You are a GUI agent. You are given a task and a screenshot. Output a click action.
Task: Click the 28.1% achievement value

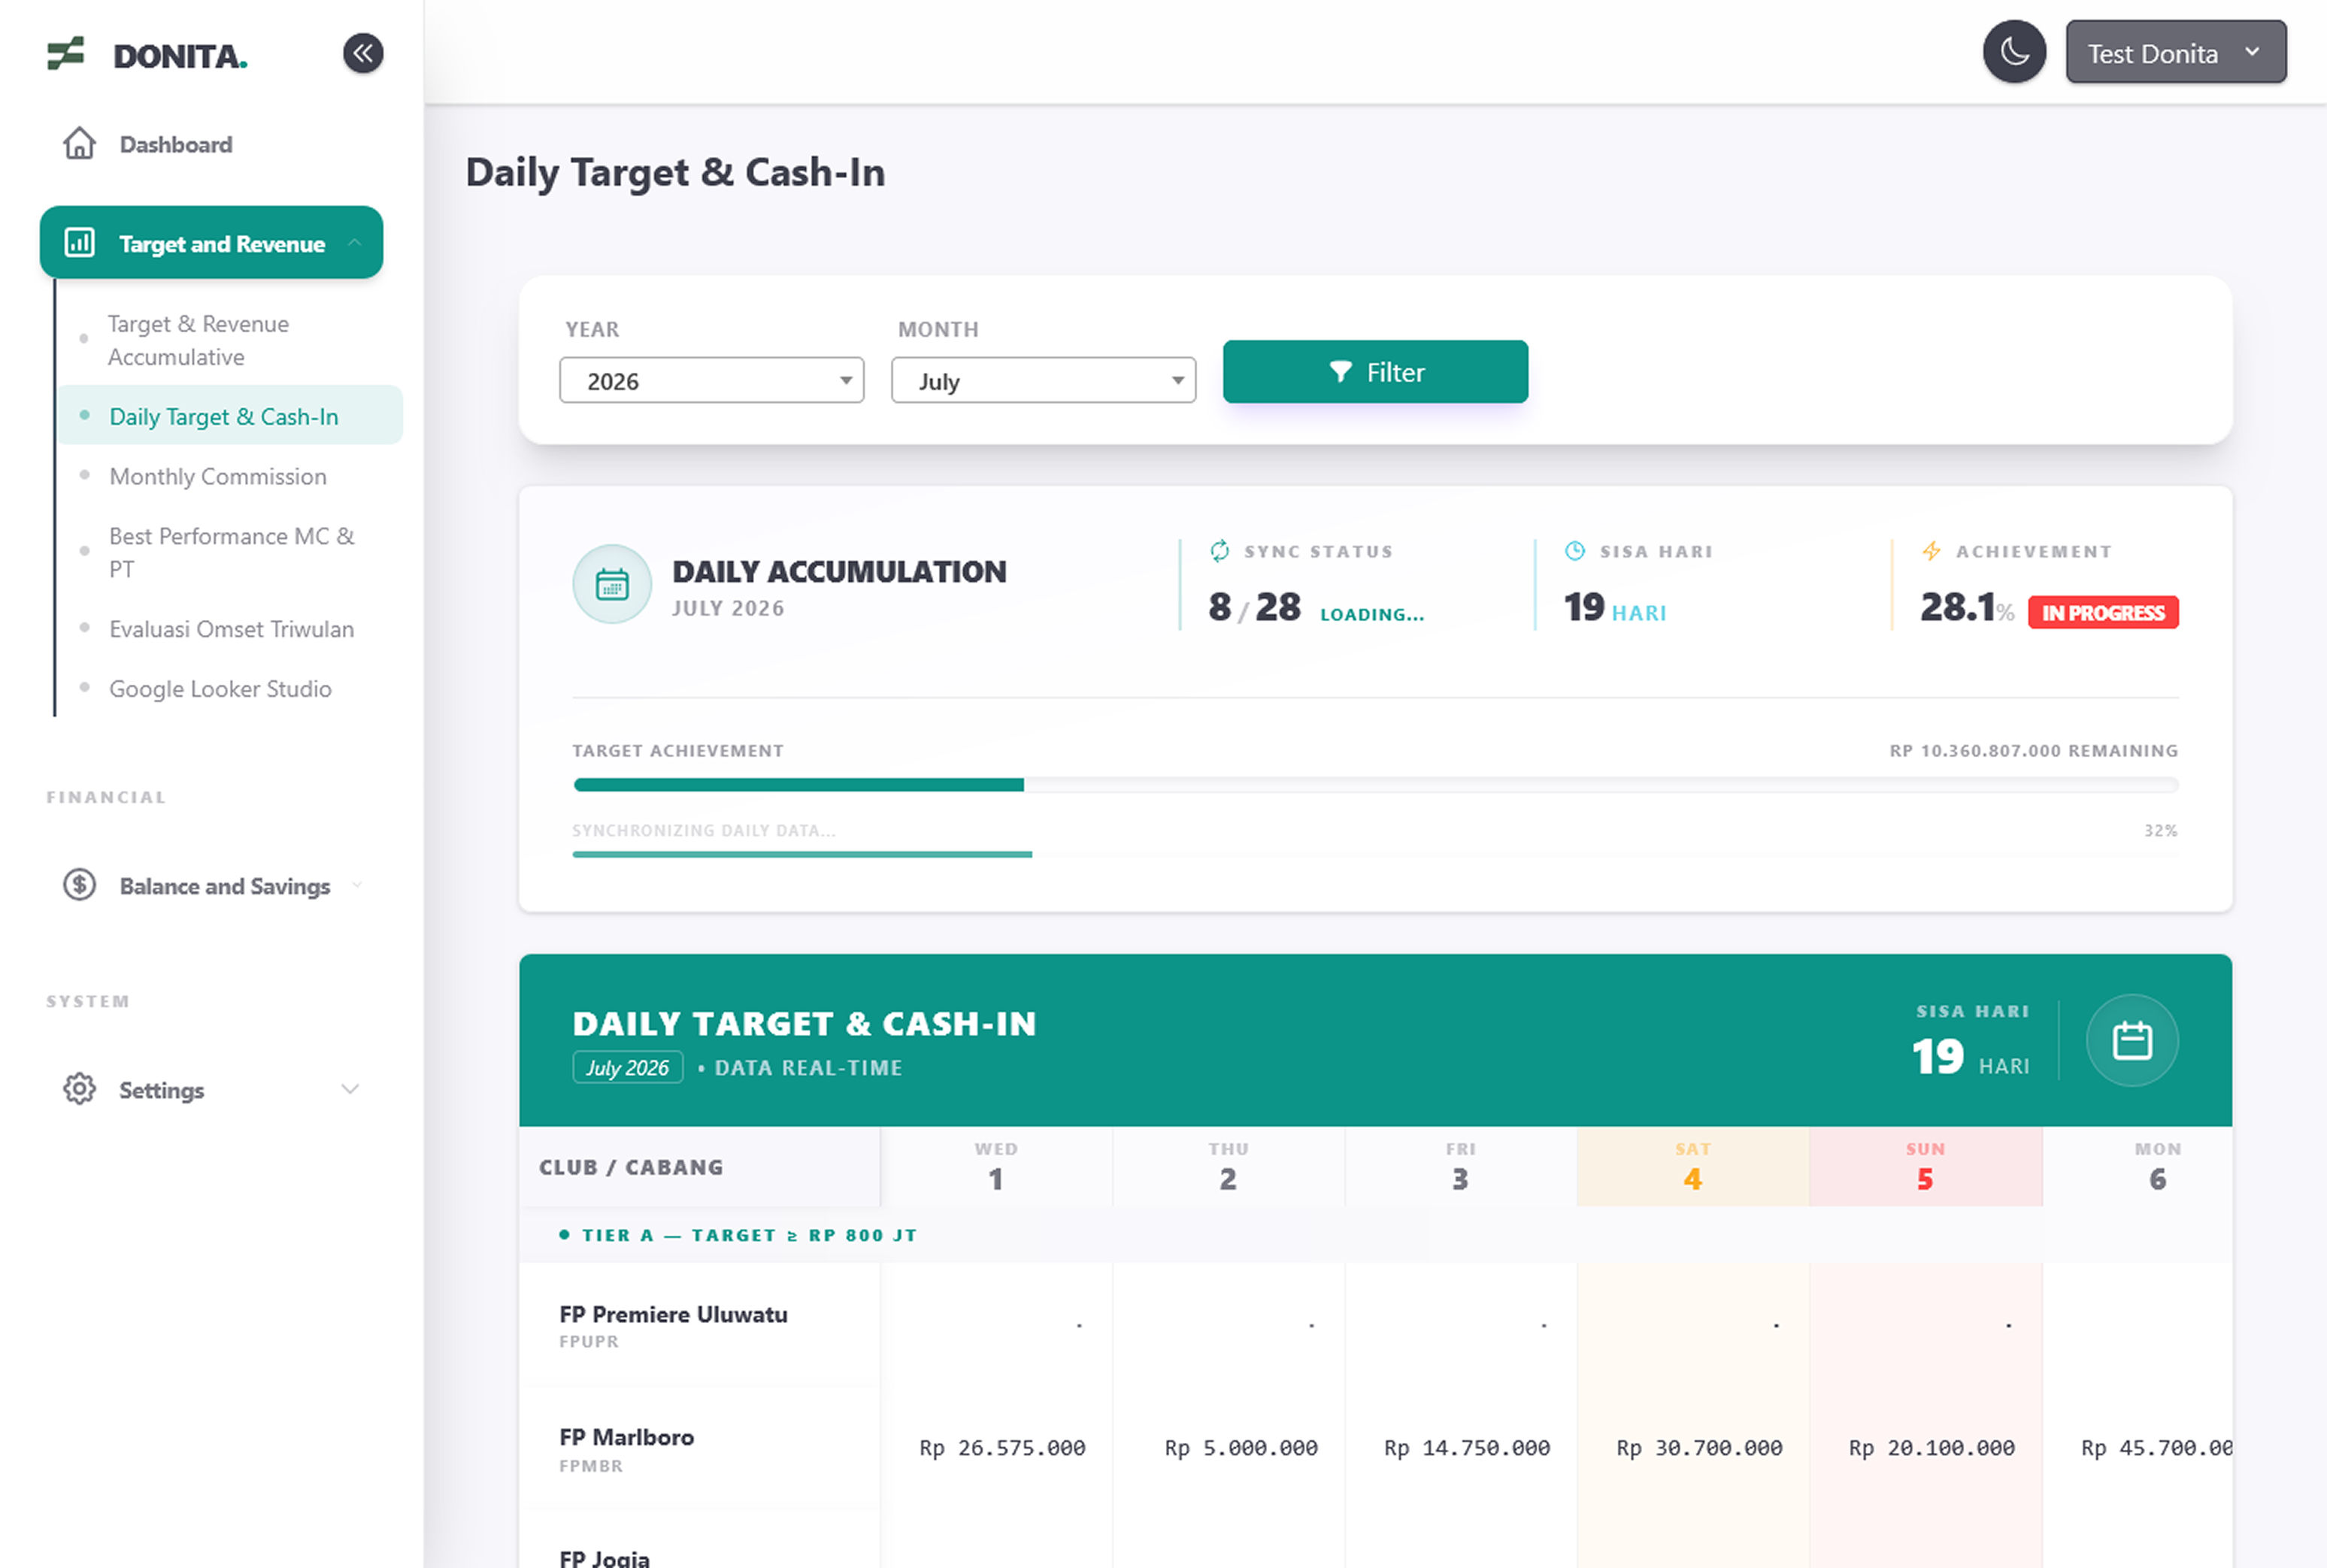(x=1966, y=607)
